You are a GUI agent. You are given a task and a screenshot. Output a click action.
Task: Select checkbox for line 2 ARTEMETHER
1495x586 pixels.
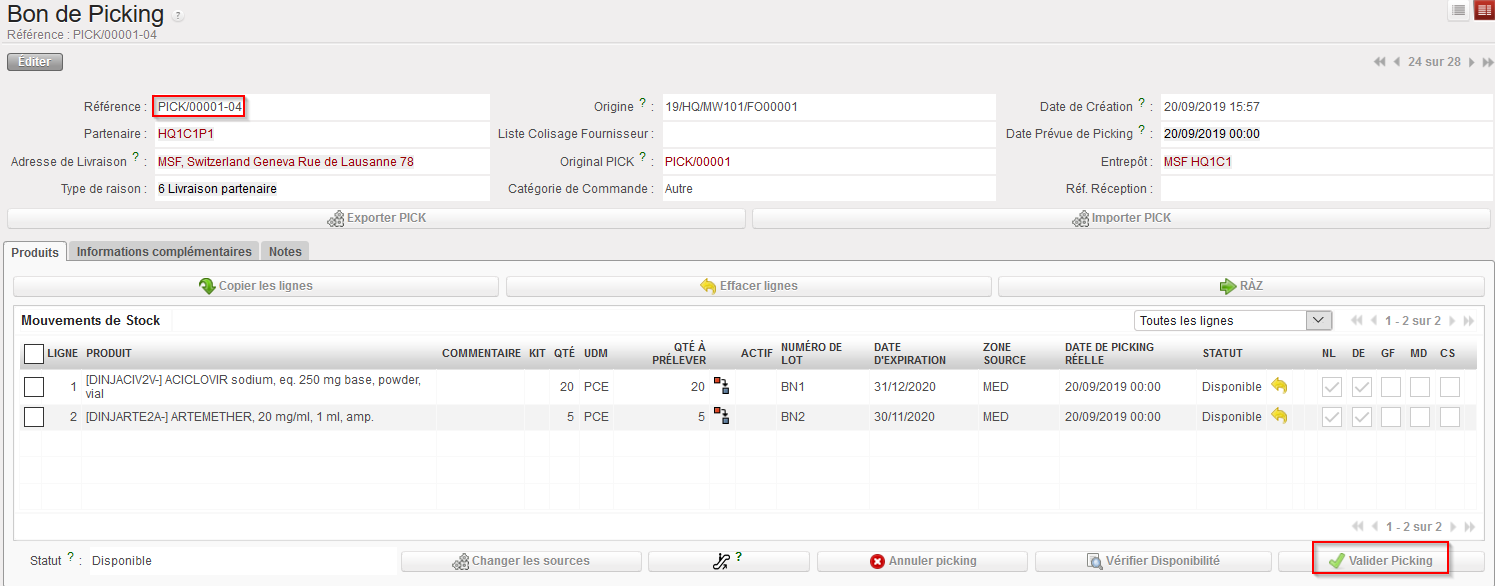[34, 417]
